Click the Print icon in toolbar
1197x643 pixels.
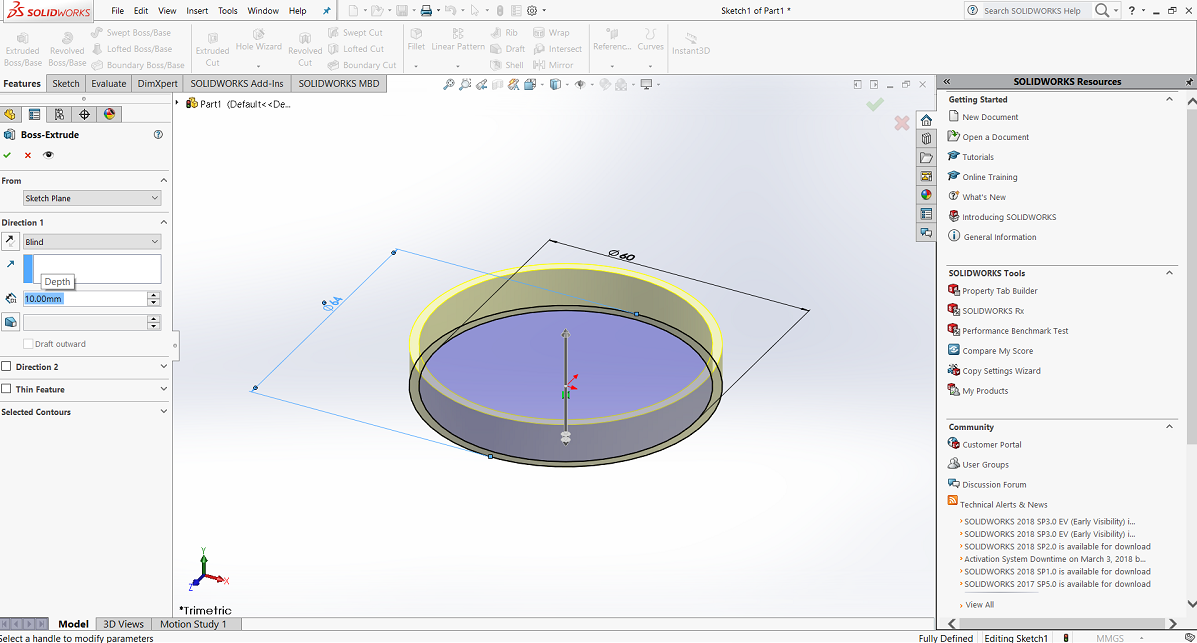click(x=426, y=11)
